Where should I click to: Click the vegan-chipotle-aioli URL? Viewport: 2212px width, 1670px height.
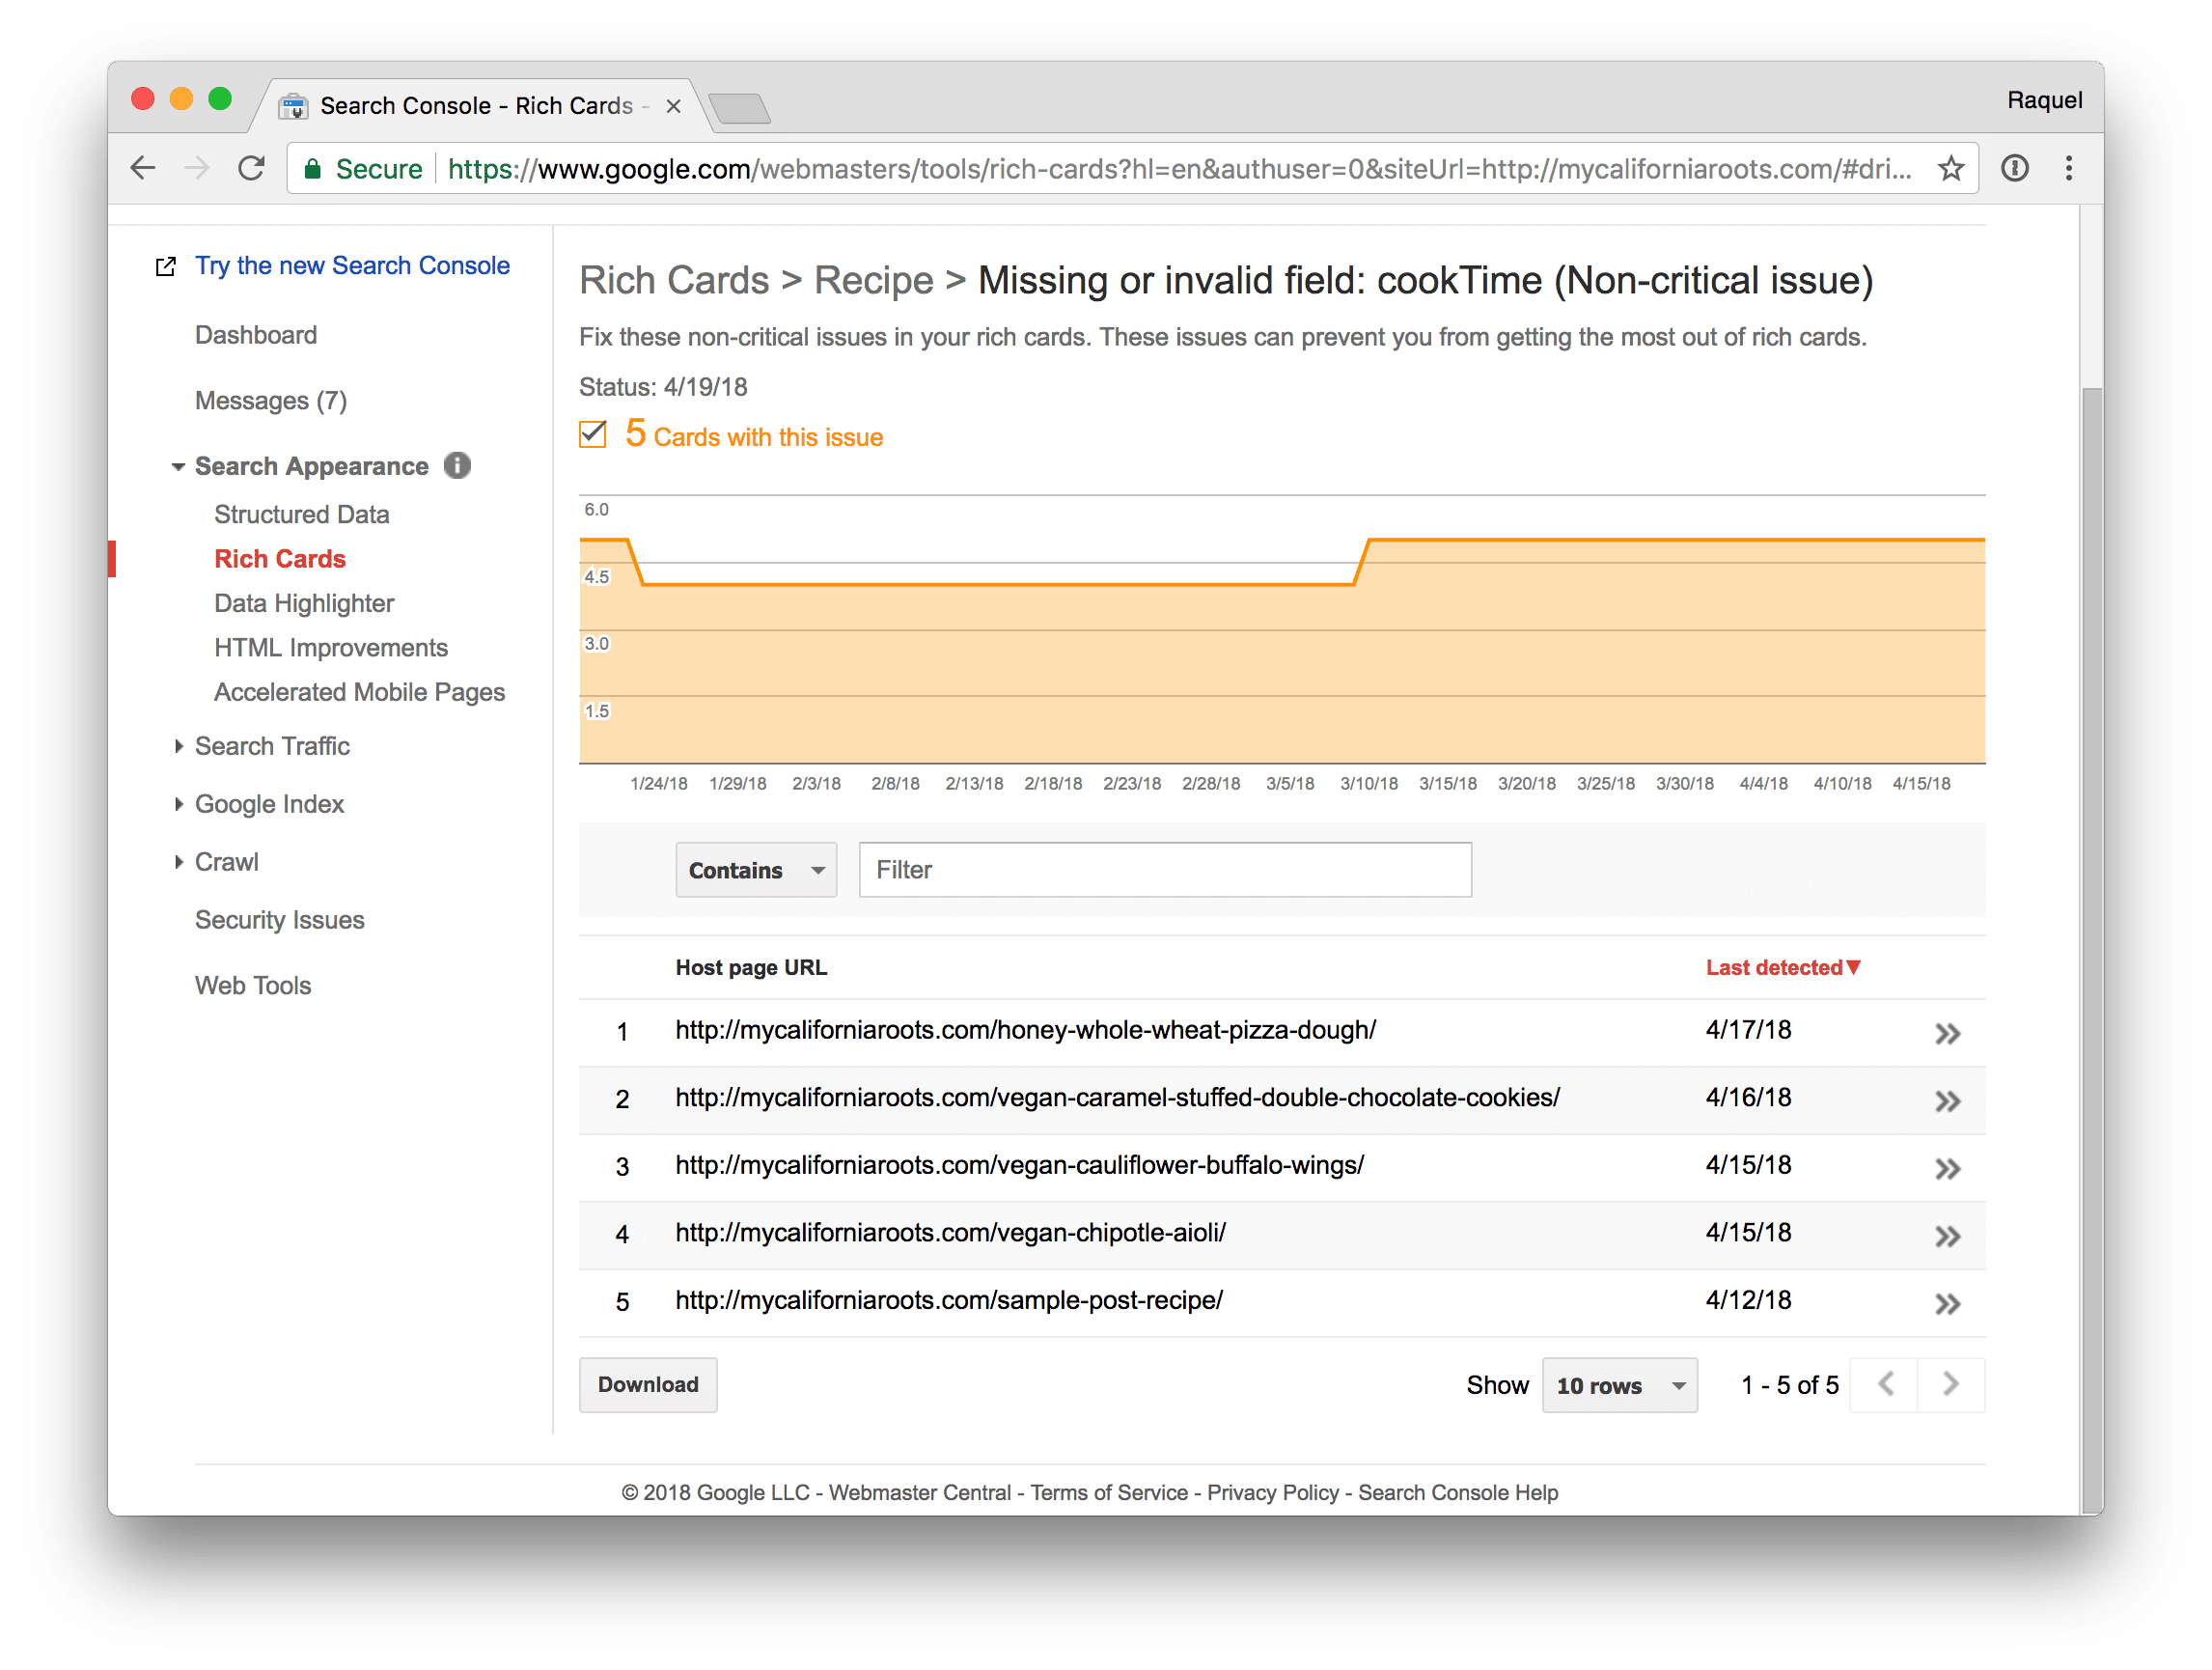950,1233
